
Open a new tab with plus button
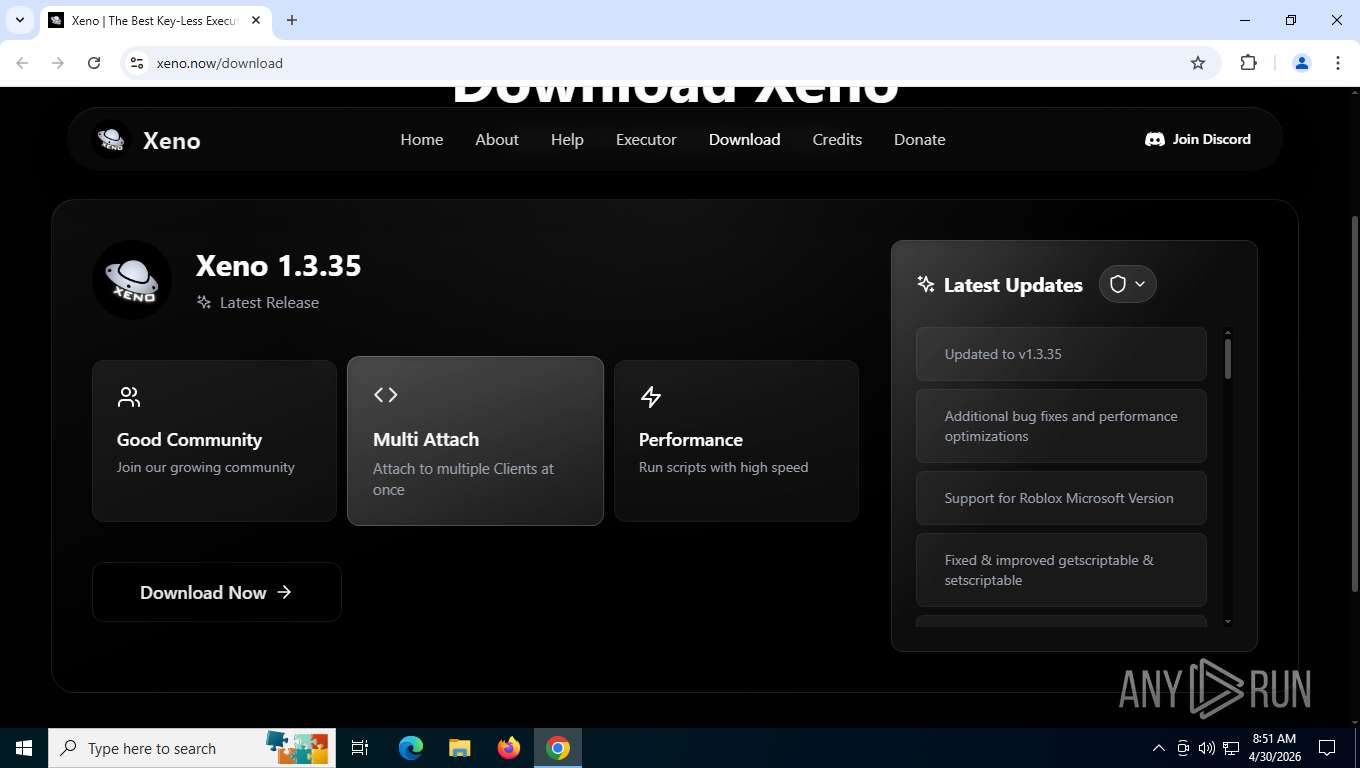pyautogui.click(x=292, y=20)
